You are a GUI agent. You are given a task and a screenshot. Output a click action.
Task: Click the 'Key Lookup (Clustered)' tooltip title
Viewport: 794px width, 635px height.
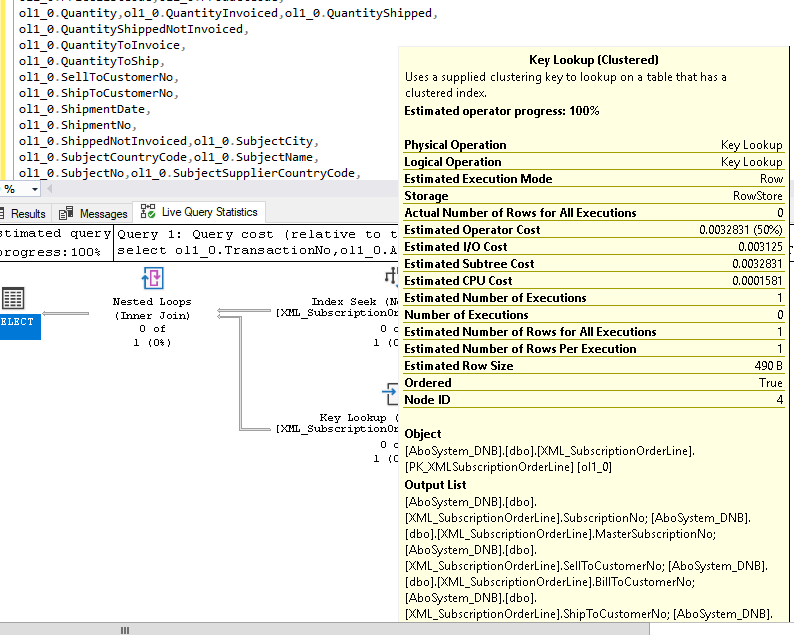click(x=593, y=60)
